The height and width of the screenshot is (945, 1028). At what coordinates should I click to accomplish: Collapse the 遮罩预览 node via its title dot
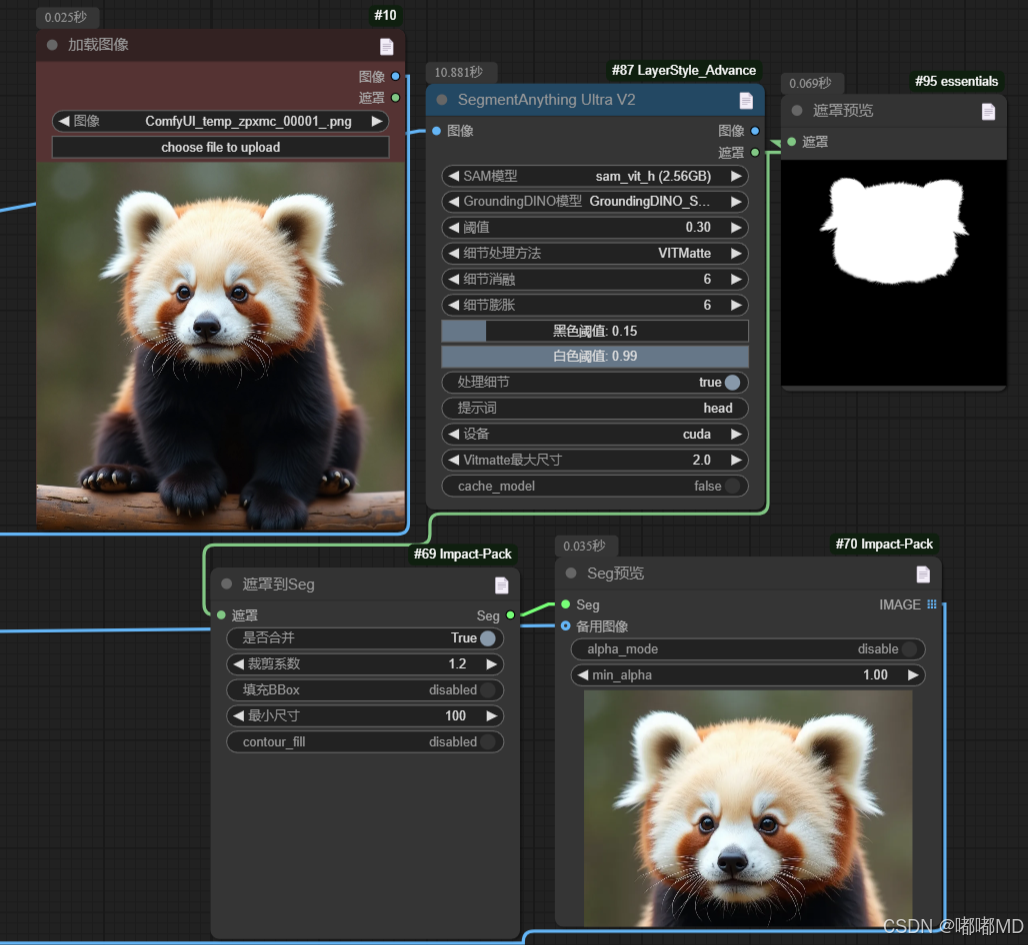[797, 111]
